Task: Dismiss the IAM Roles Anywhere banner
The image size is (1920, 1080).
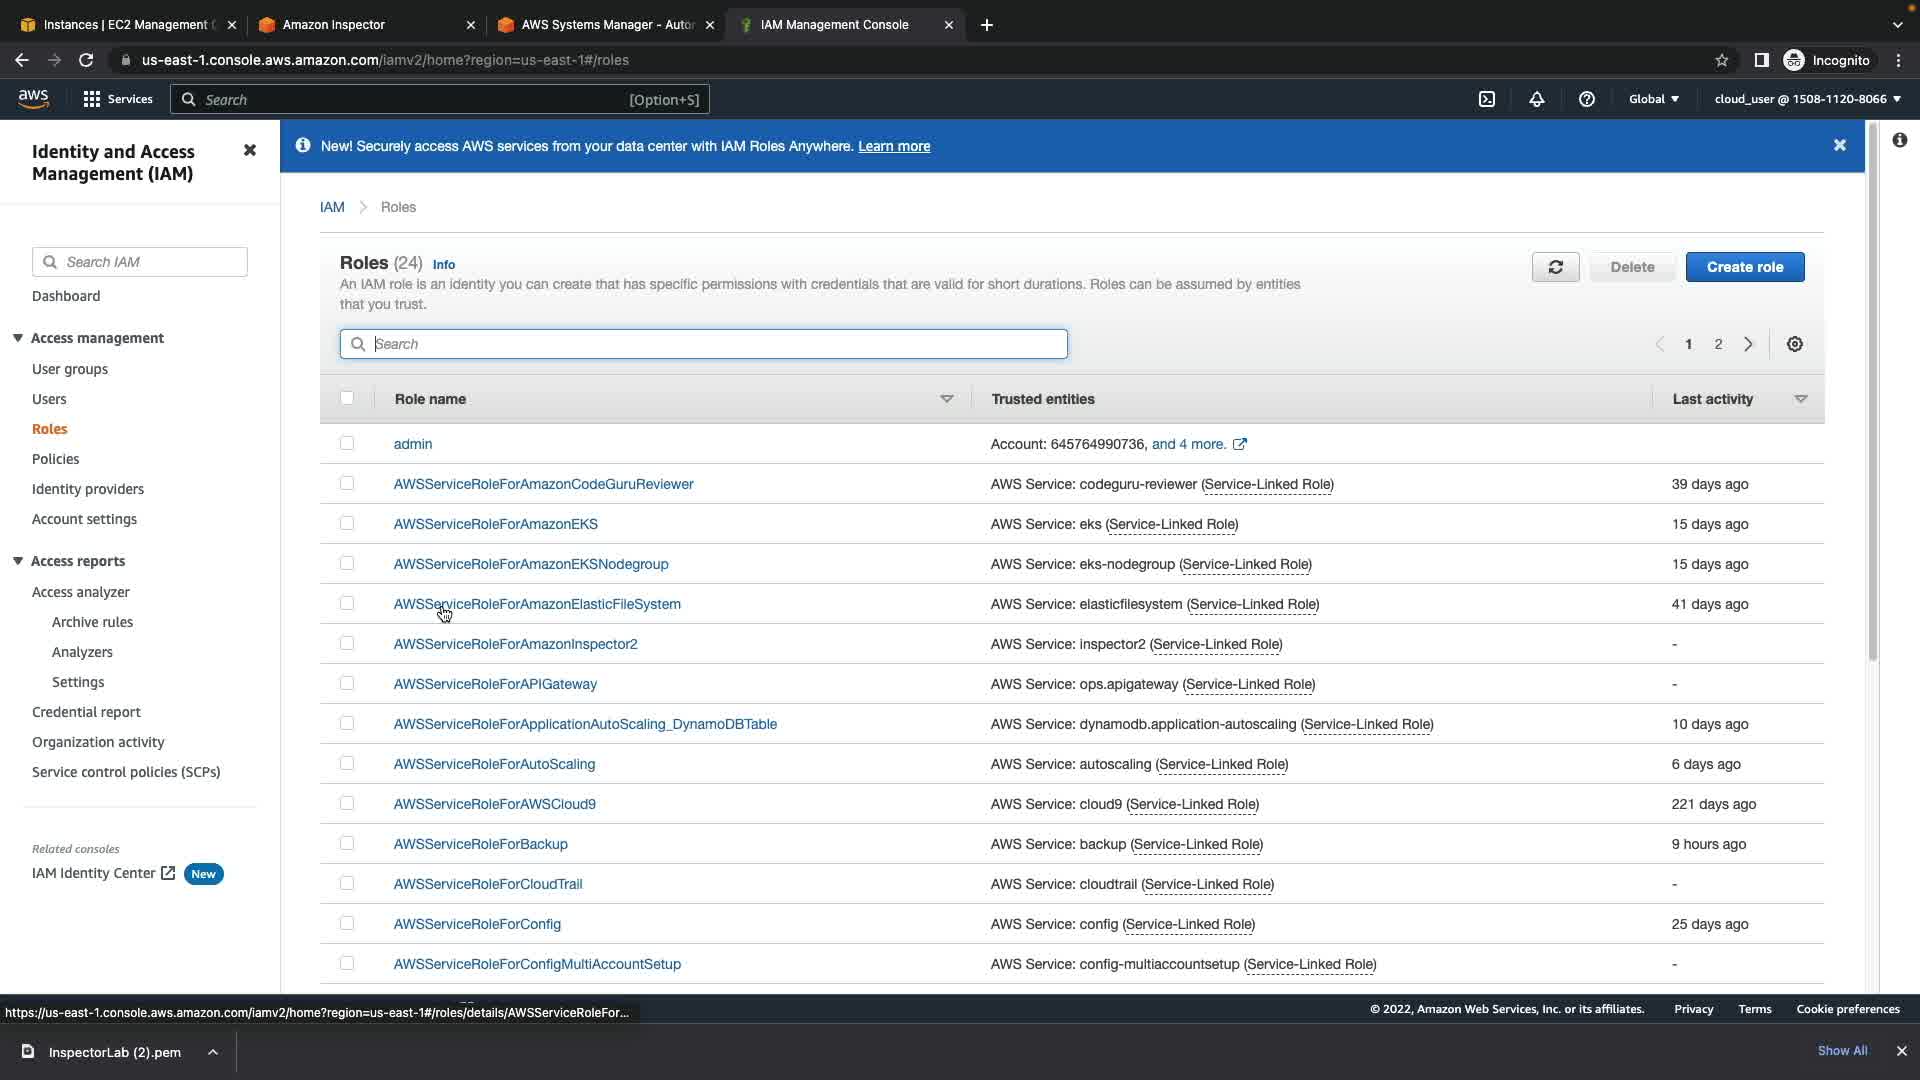Action: pyautogui.click(x=1839, y=145)
